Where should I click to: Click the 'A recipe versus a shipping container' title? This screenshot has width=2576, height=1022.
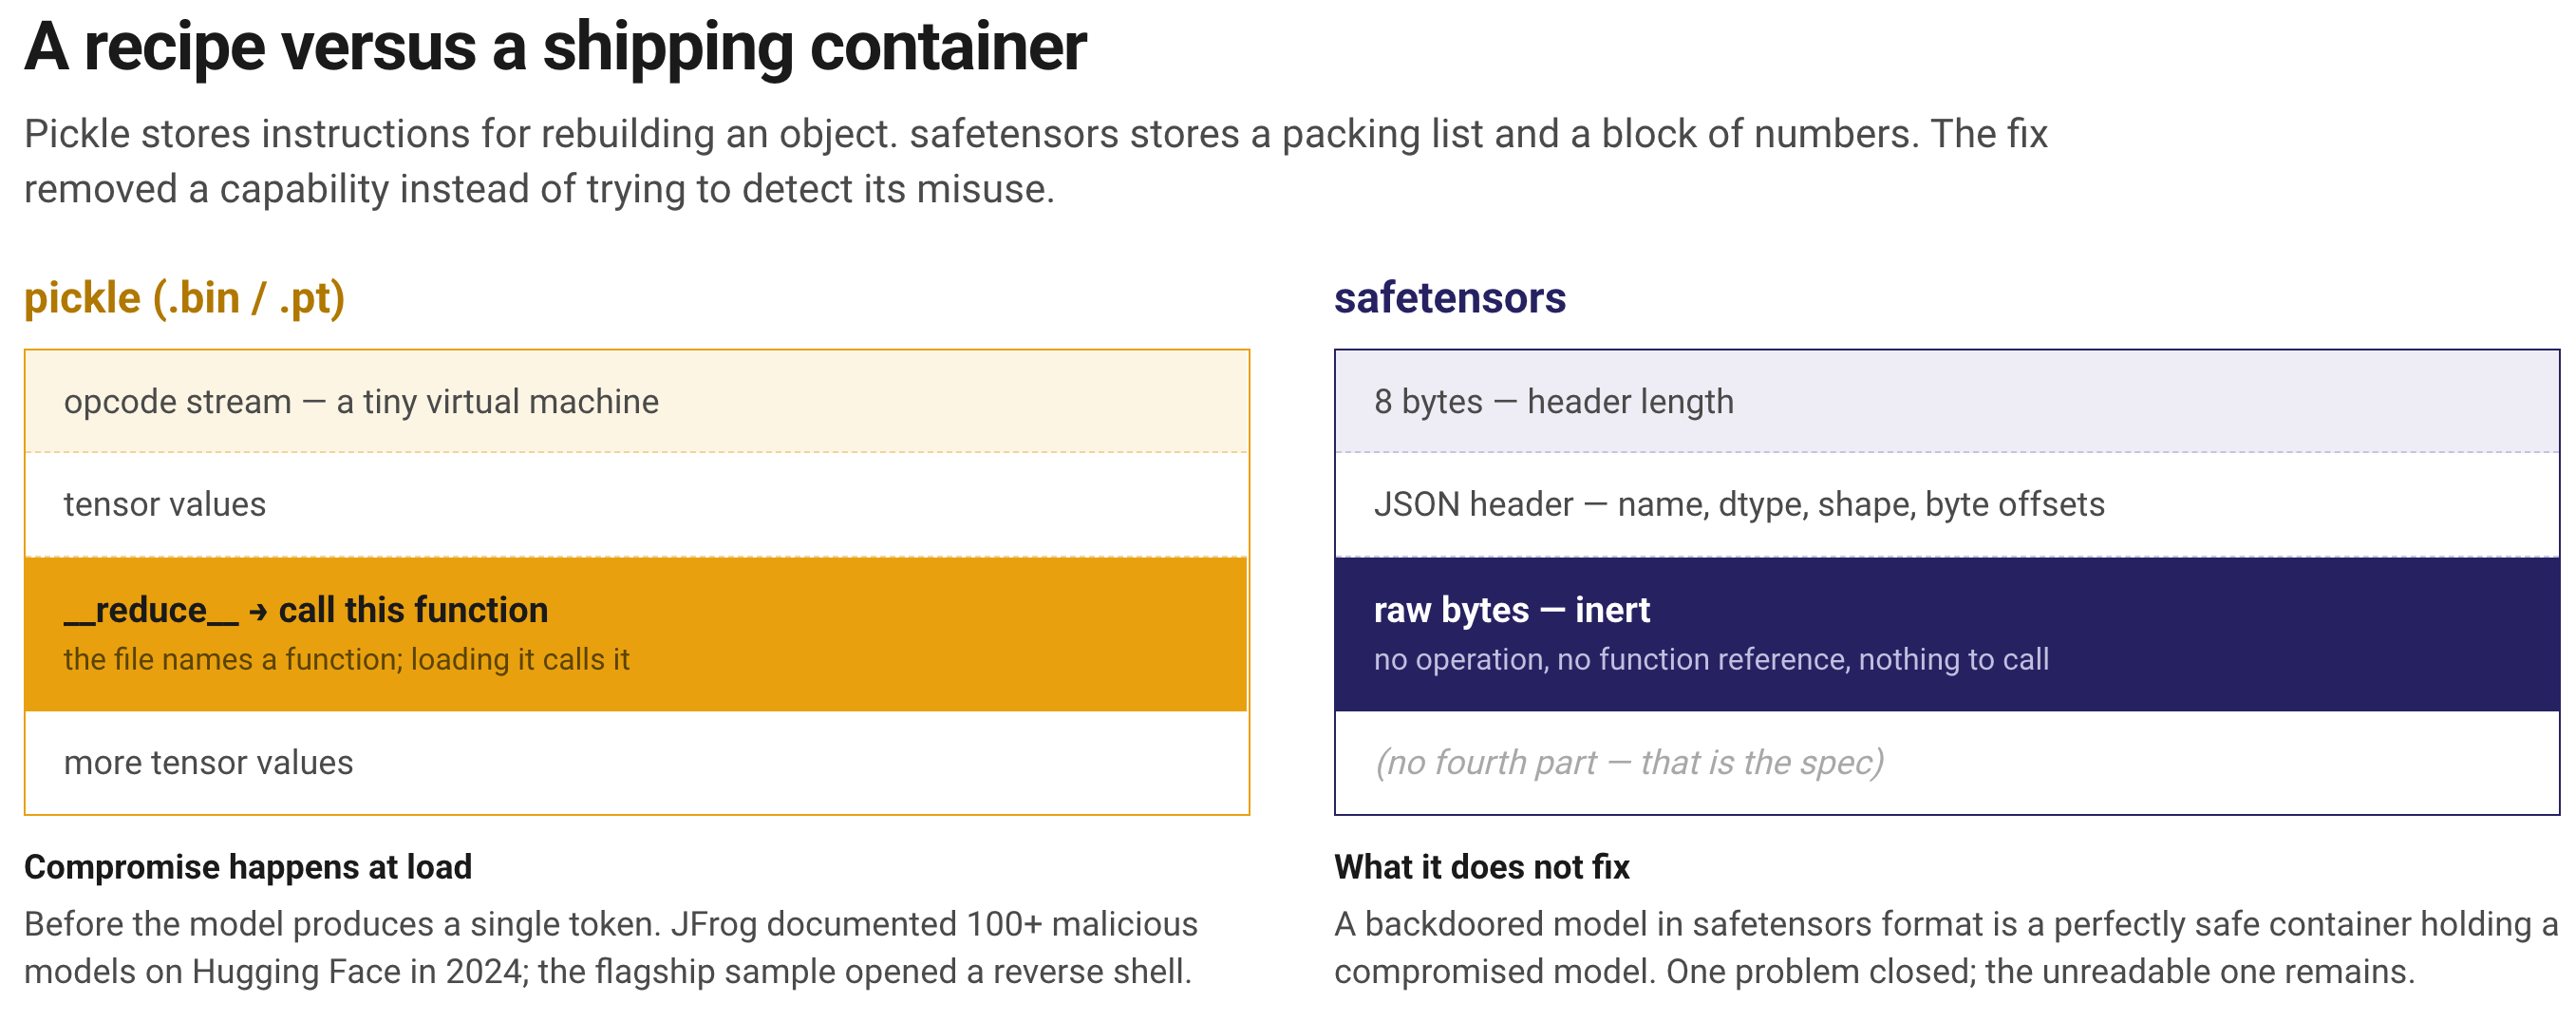555,47
